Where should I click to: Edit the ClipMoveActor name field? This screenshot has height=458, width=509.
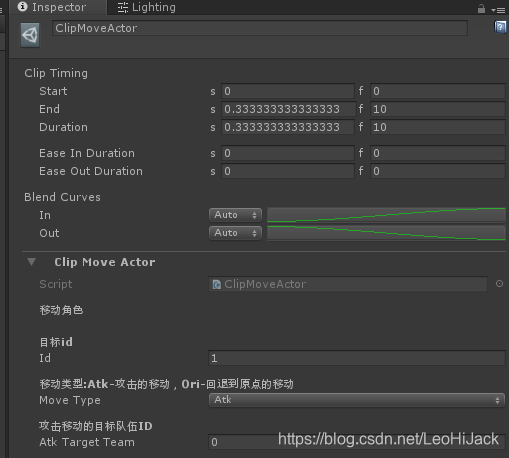click(260, 28)
